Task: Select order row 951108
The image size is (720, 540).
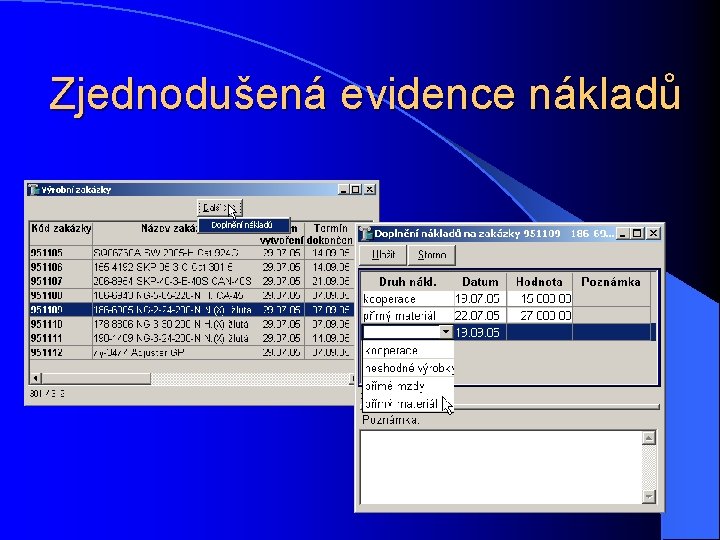Action: pos(191,295)
